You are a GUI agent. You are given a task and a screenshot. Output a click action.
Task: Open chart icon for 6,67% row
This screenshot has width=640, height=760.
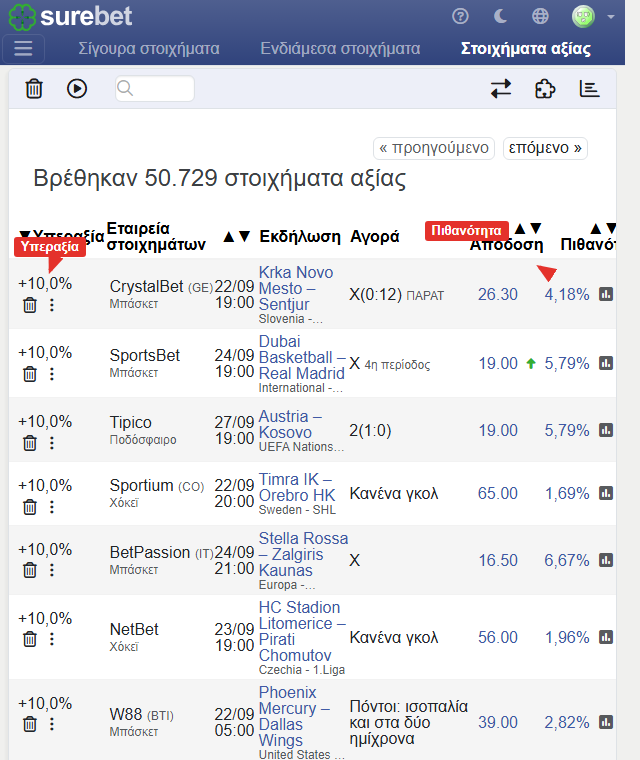[606, 560]
